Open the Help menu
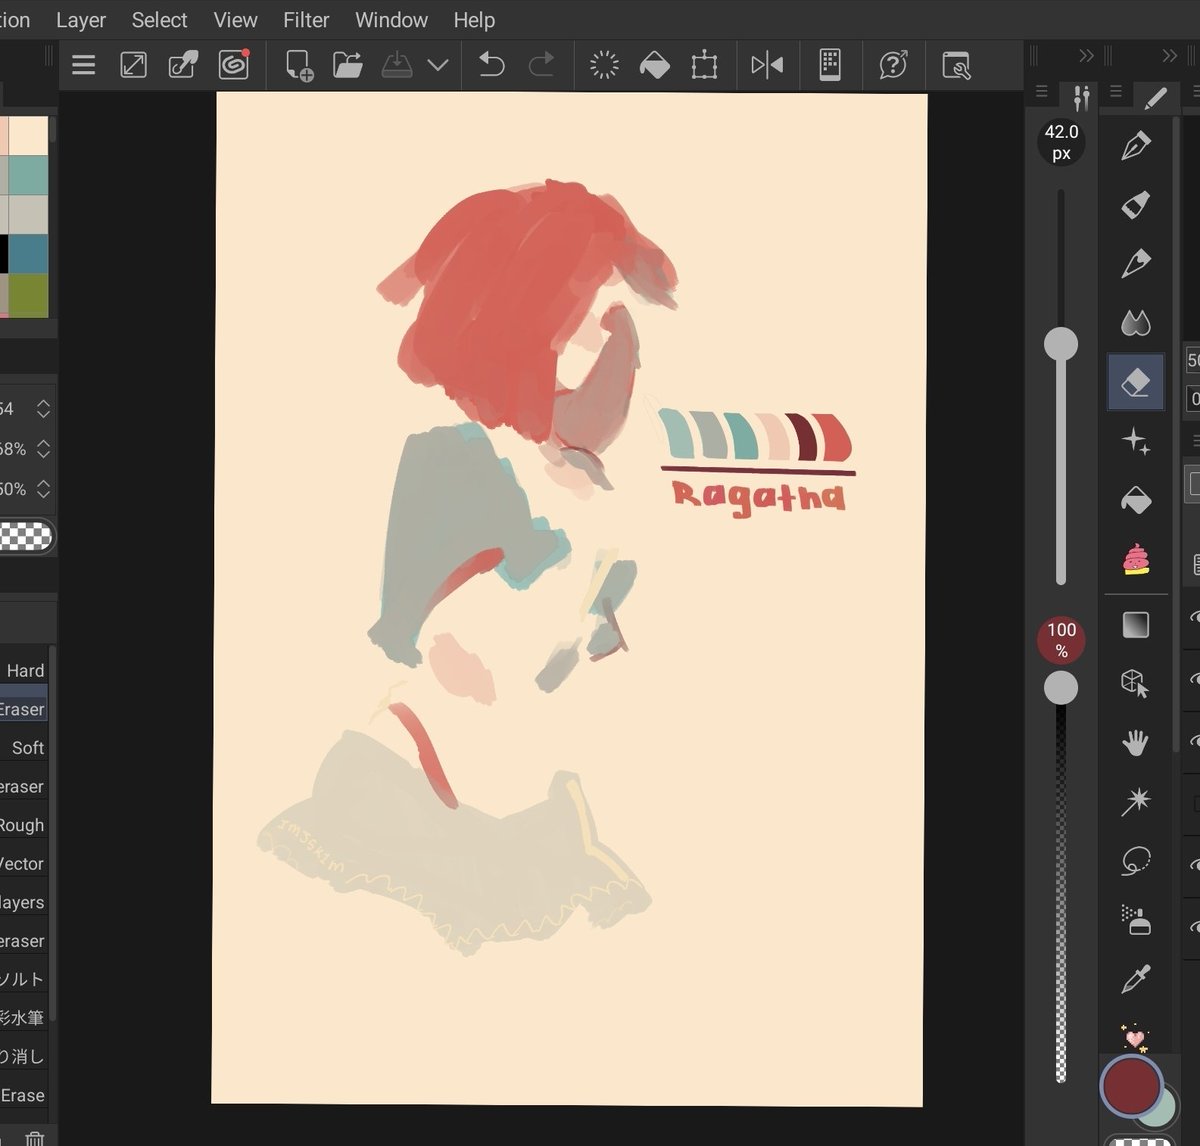Image resolution: width=1200 pixels, height=1146 pixels. coord(474,20)
